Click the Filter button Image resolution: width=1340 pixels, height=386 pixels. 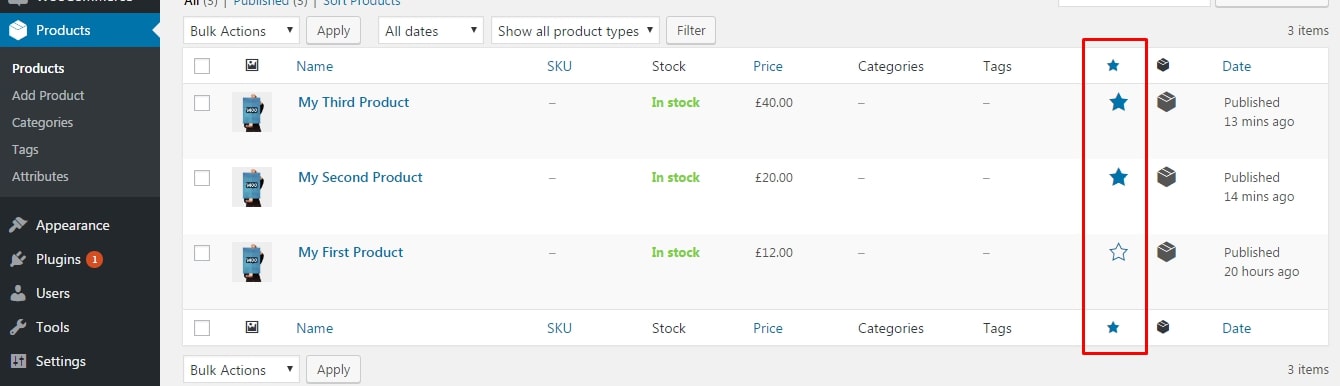691,31
